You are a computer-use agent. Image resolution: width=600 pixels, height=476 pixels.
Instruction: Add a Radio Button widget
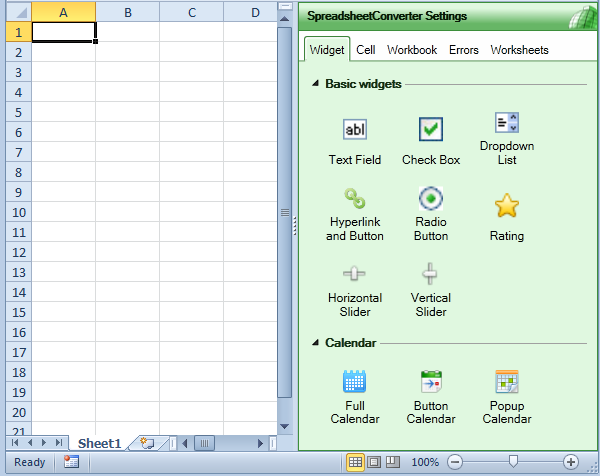[x=431, y=215]
